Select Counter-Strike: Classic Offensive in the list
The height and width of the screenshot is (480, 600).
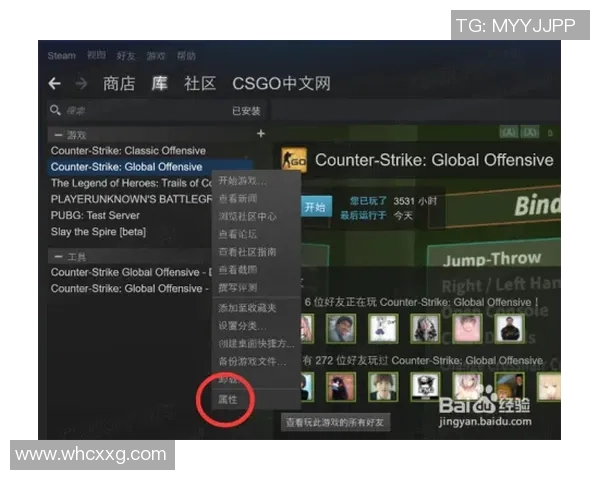click(128, 151)
